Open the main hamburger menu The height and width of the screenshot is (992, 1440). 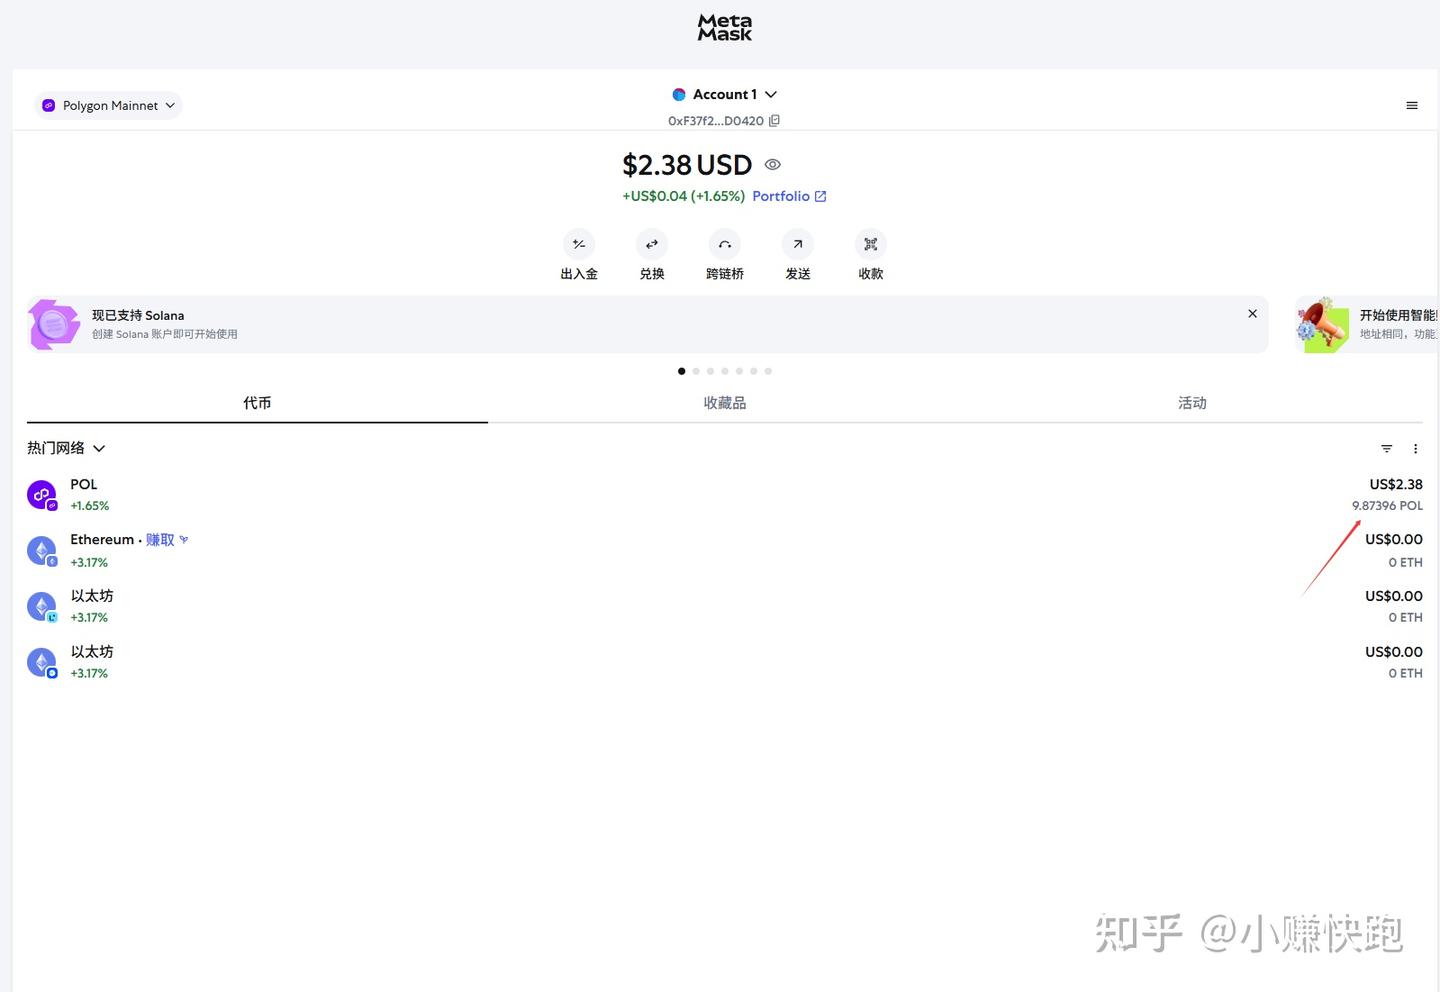(x=1412, y=105)
